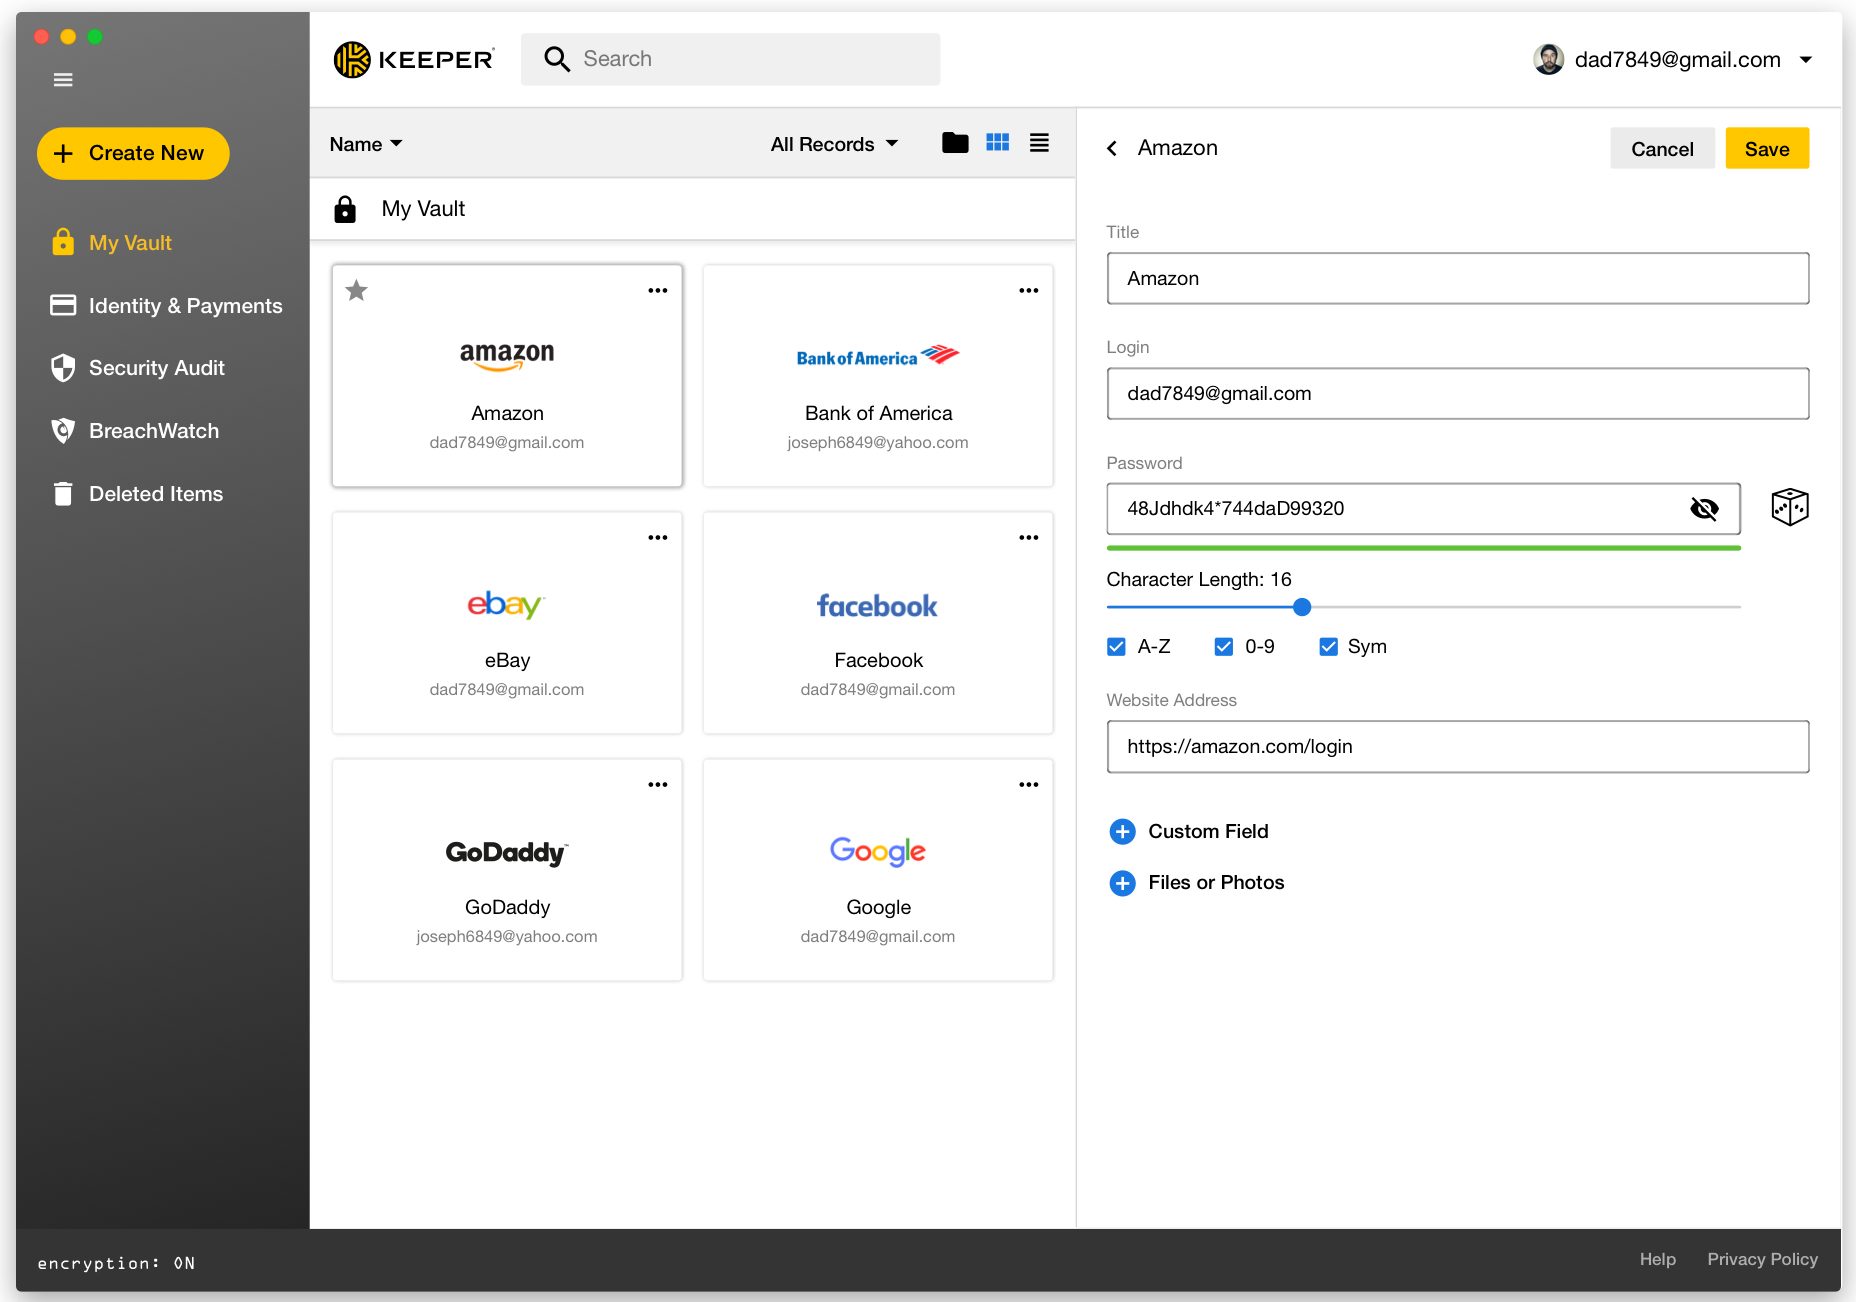1856x1302 pixels.
Task: Go back using the arrow beside Amazon
Action: 1112,148
